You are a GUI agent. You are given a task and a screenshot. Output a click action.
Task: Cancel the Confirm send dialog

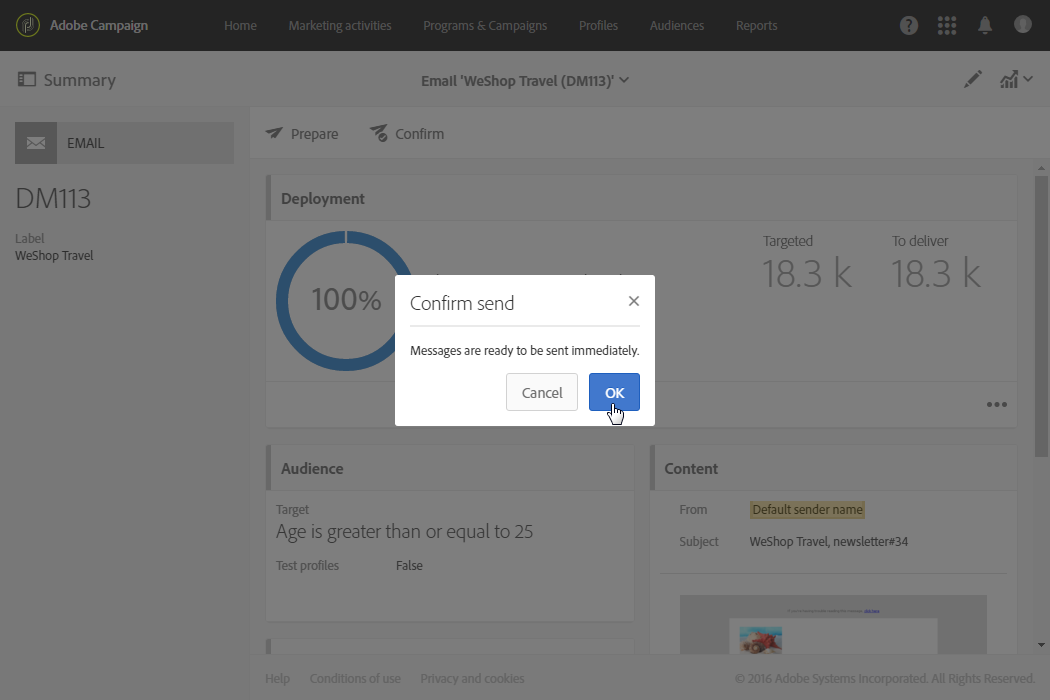coord(542,393)
